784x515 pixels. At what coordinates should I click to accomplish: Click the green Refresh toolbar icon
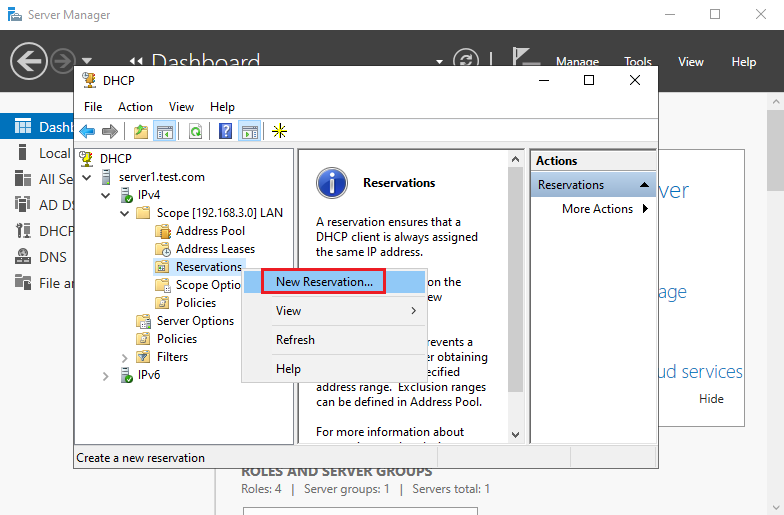tap(196, 131)
